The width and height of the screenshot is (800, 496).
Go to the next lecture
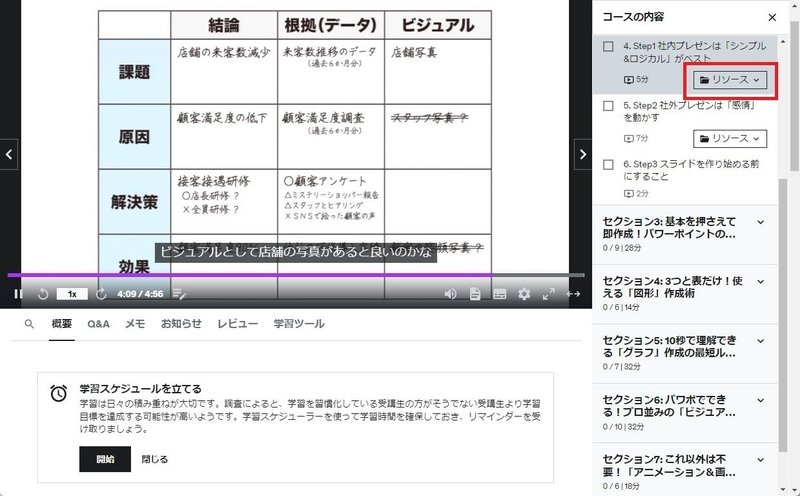click(x=583, y=154)
